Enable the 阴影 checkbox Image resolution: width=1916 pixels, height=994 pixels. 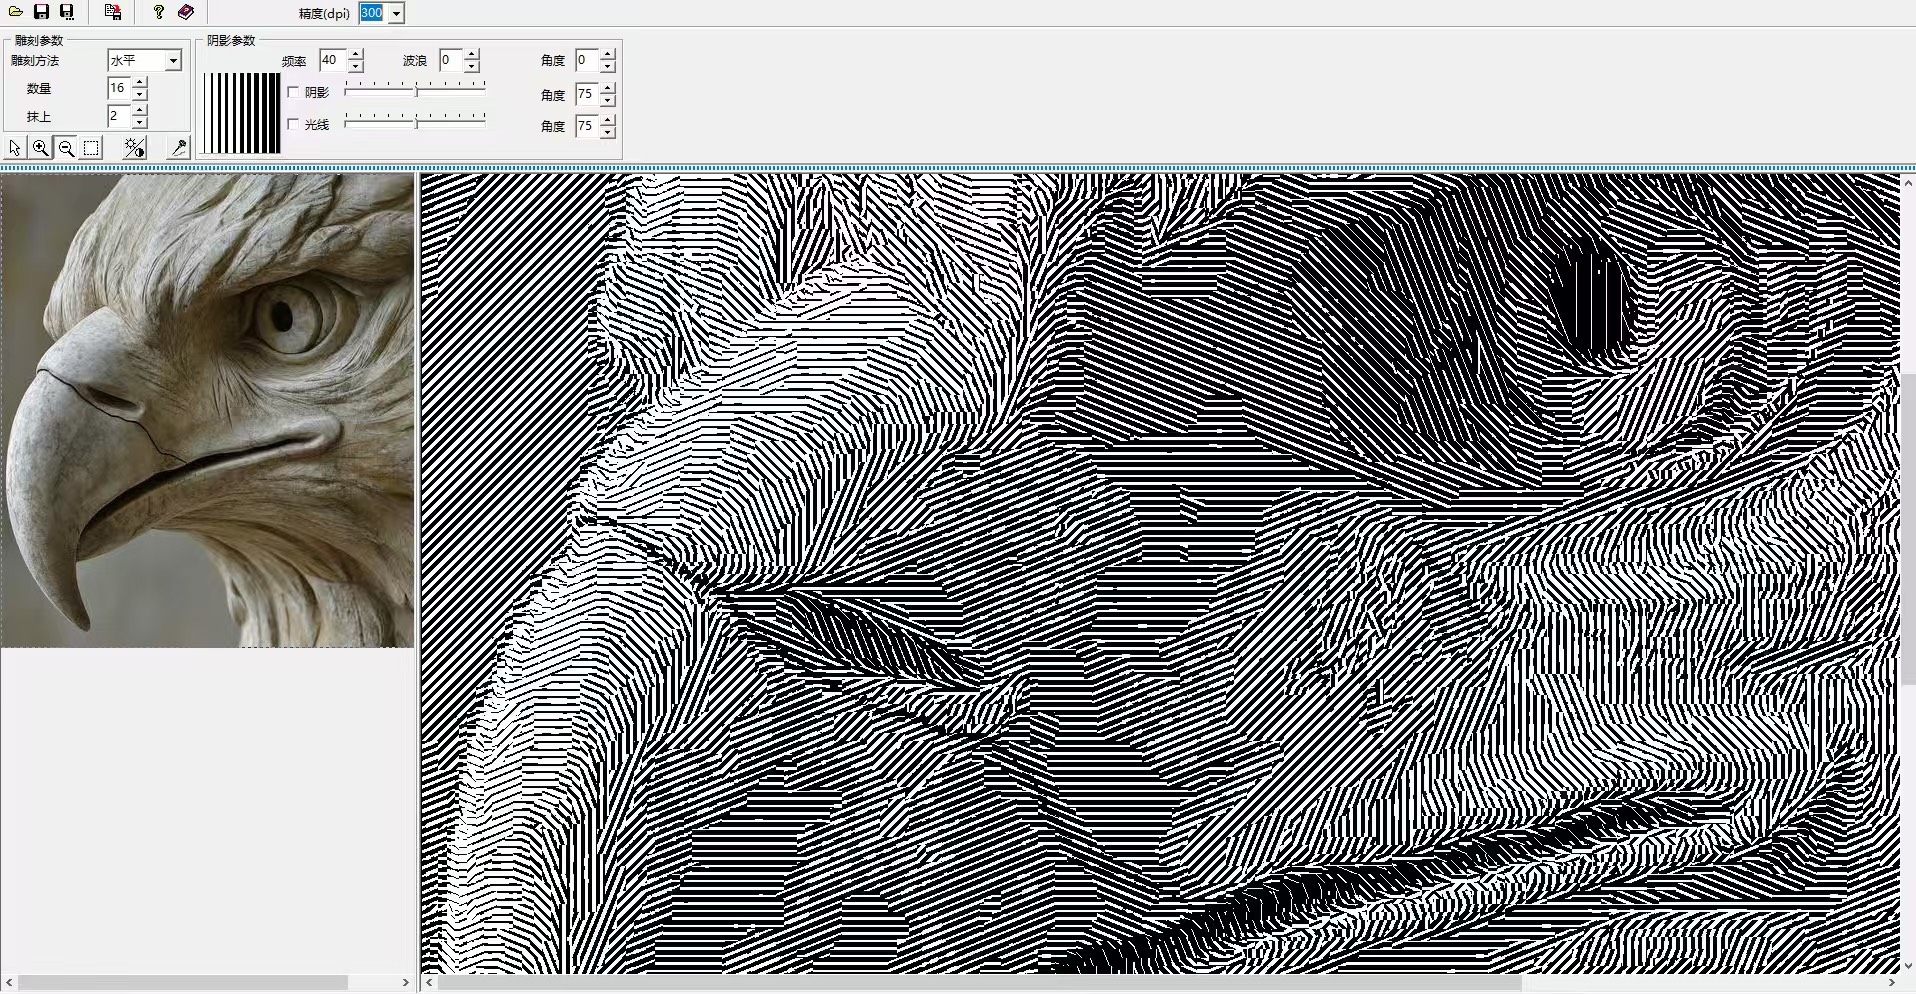(x=293, y=92)
